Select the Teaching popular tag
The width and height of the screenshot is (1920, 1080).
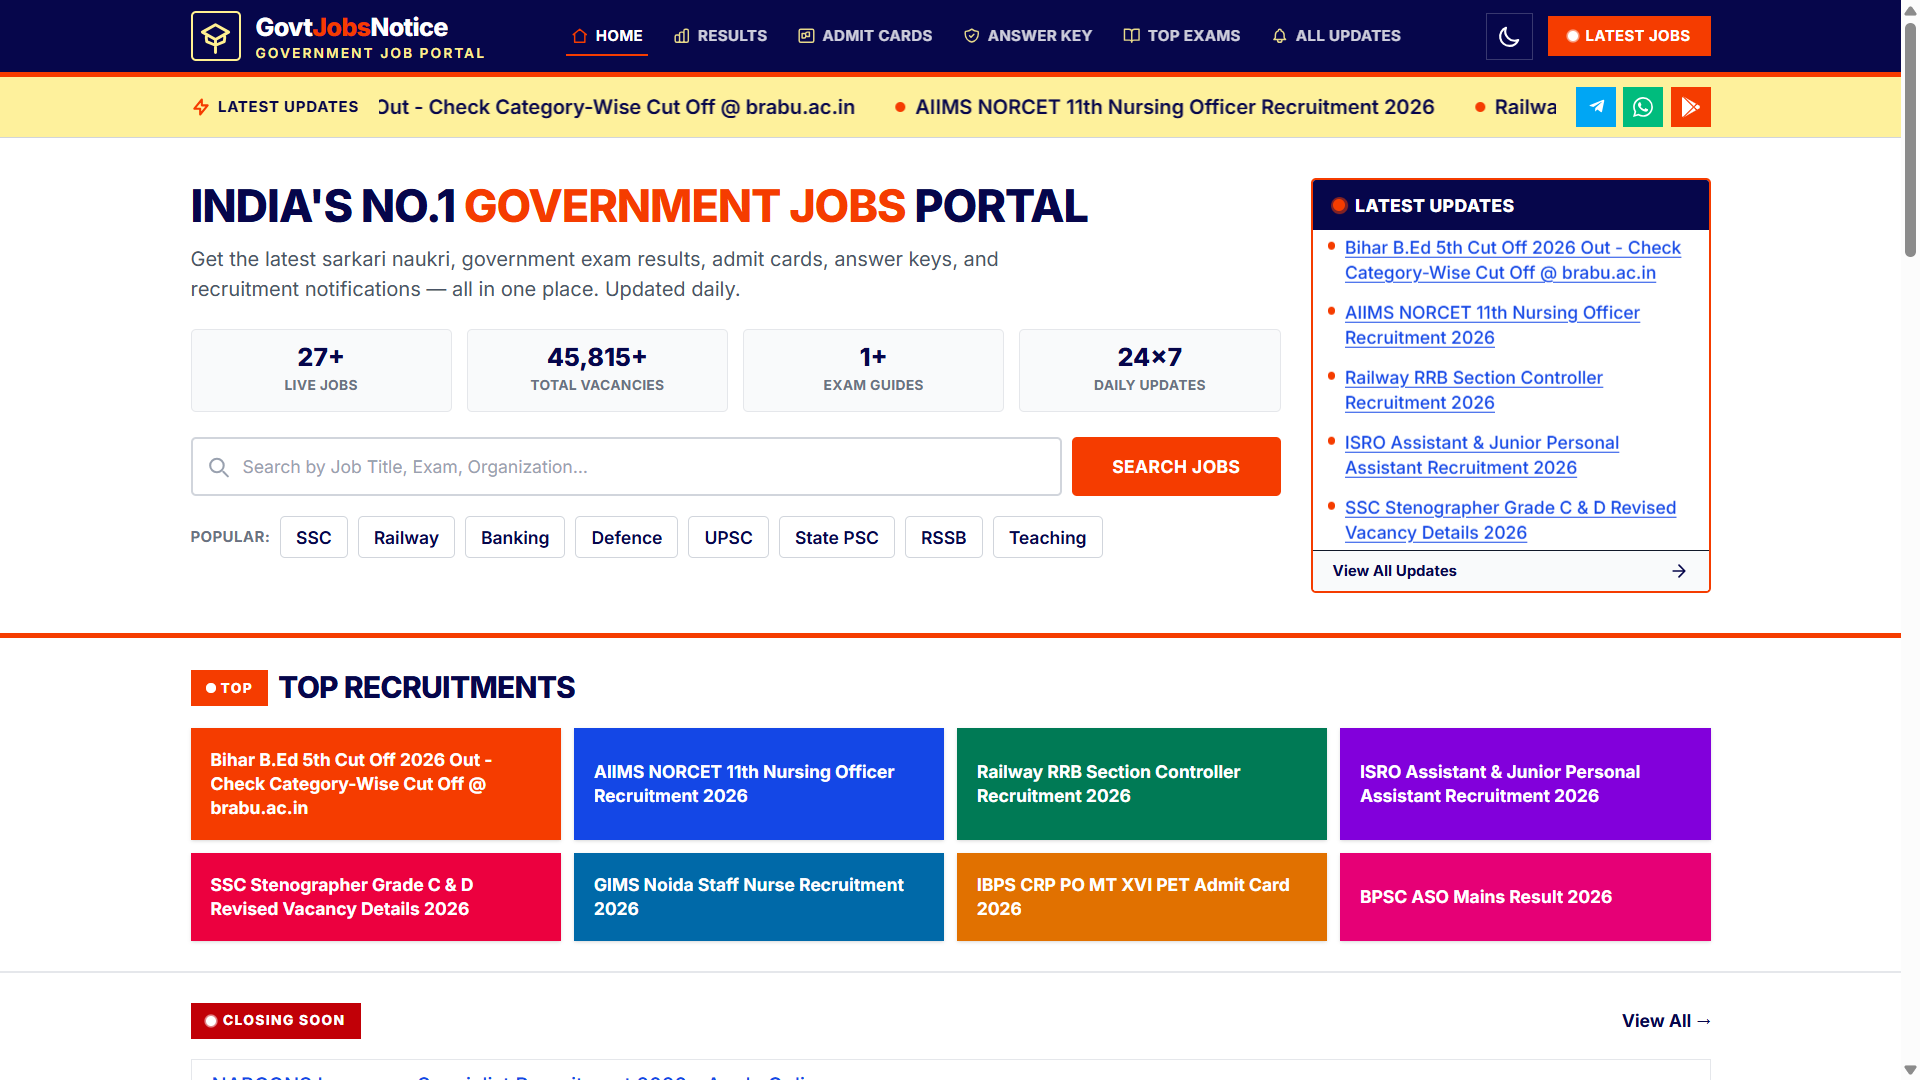1048,538
